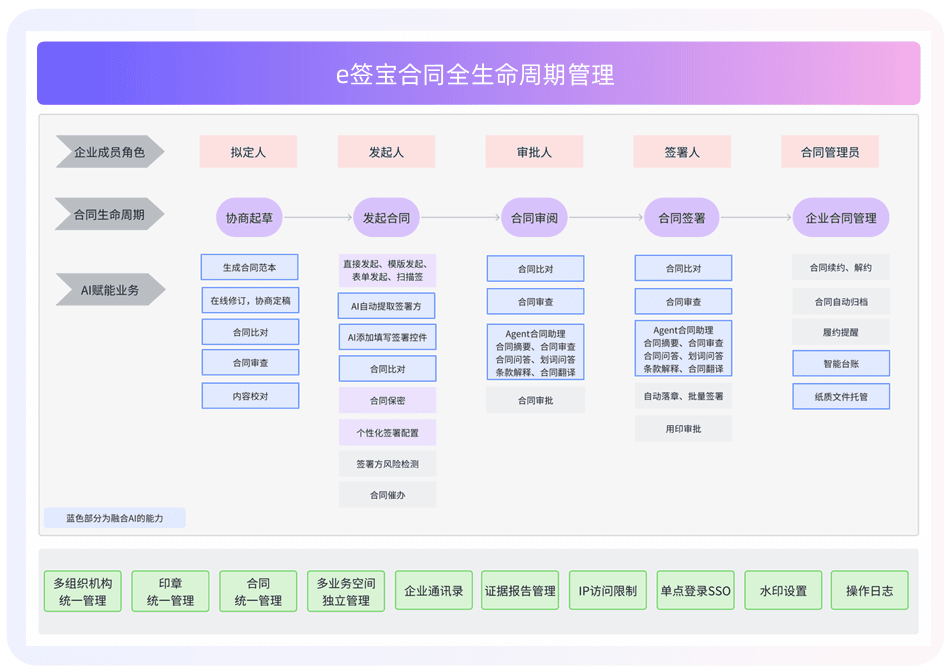This screenshot has width=951, height=671.
Task: Click the 智能台账 box
Action: [841, 363]
